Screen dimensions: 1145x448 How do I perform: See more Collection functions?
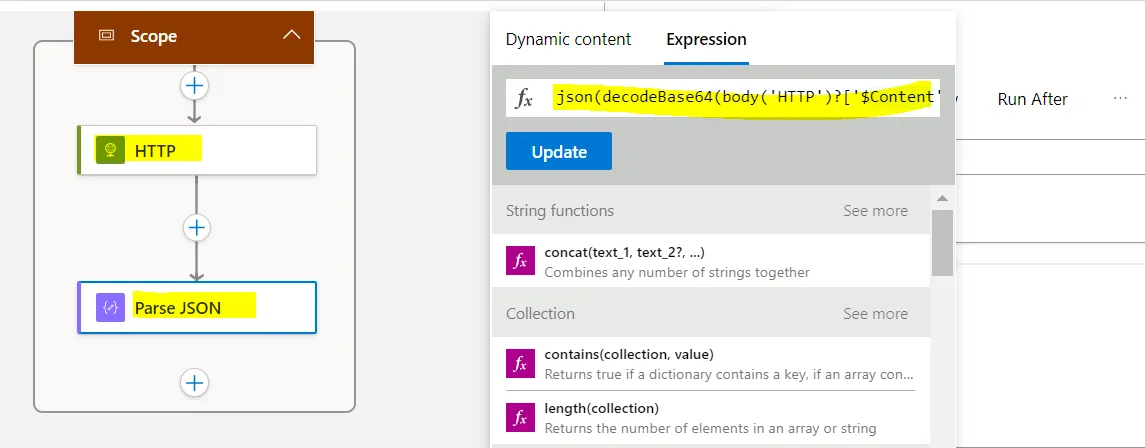click(875, 314)
